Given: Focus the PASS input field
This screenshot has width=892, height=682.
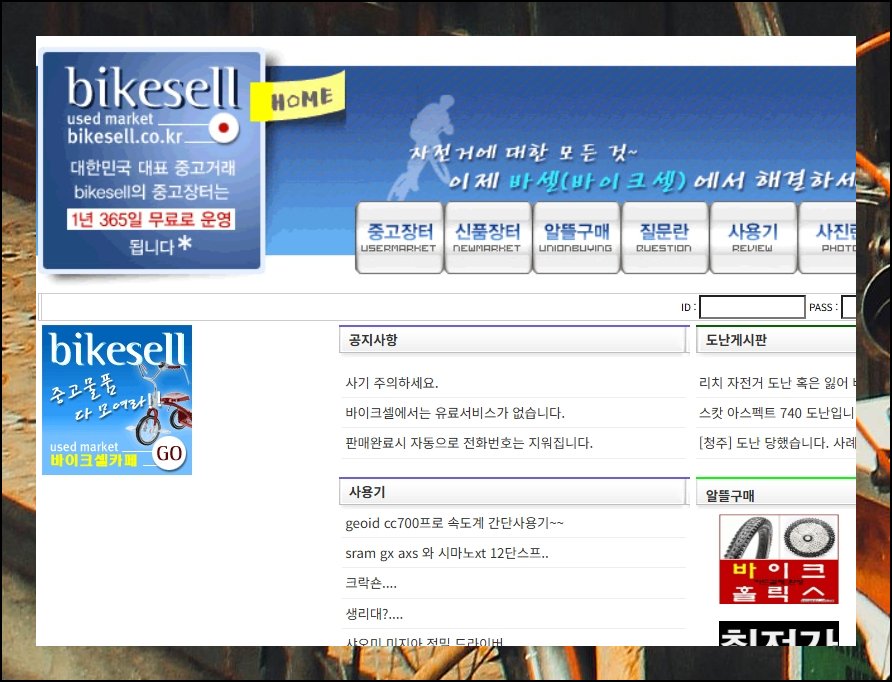Looking at the screenshot, I should coord(849,307).
